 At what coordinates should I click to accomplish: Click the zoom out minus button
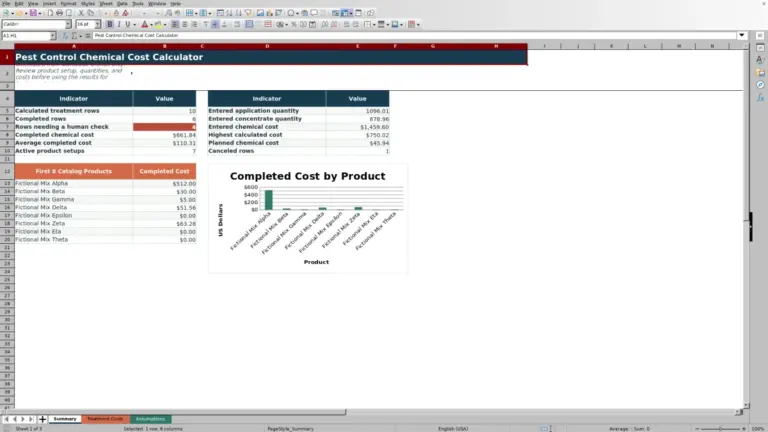click(x=696, y=429)
